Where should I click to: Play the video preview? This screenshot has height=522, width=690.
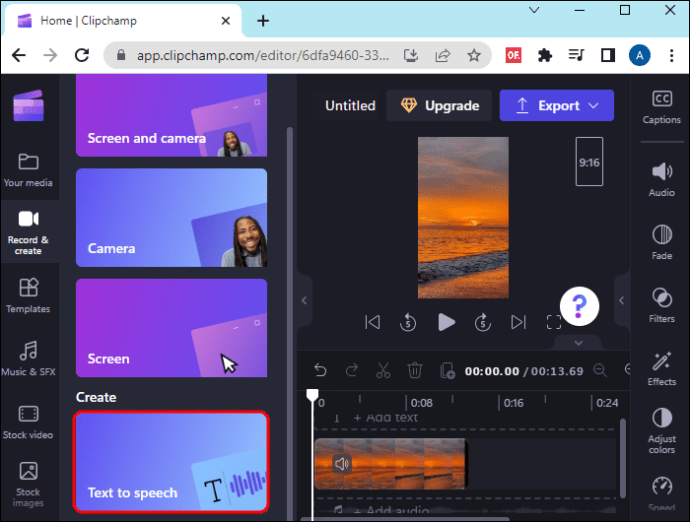tap(446, 322)
